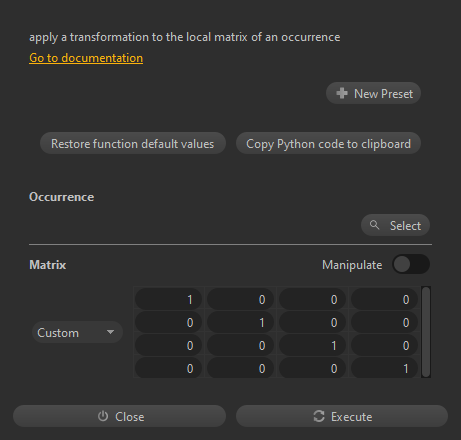The width and height of the screenshot is (461, 440).
Task: Select the fourth row fourth column matrix cell
Action: click(384, 368)
